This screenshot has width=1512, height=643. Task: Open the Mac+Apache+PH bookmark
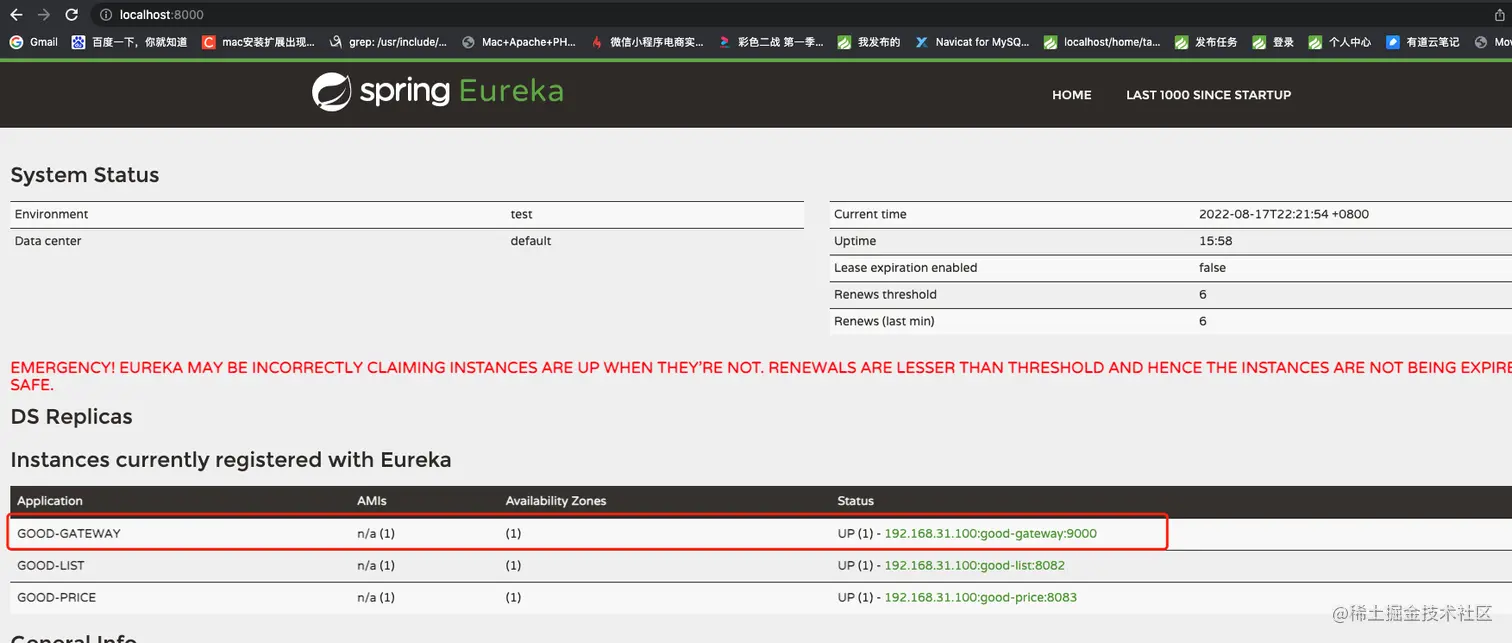(519, 42)
